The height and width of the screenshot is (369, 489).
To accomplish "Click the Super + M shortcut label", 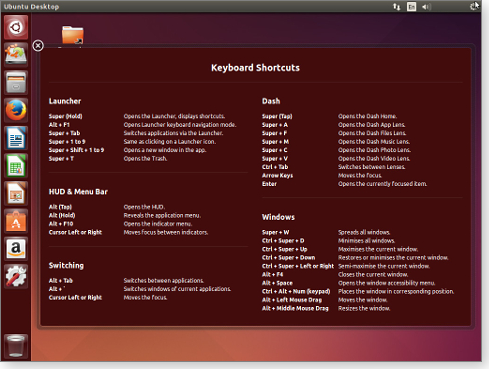I will coord(275,142).
